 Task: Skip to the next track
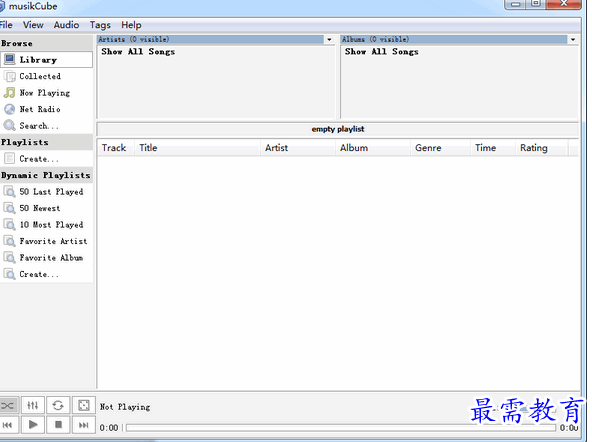pyautogui.click(x=83, y=425)
